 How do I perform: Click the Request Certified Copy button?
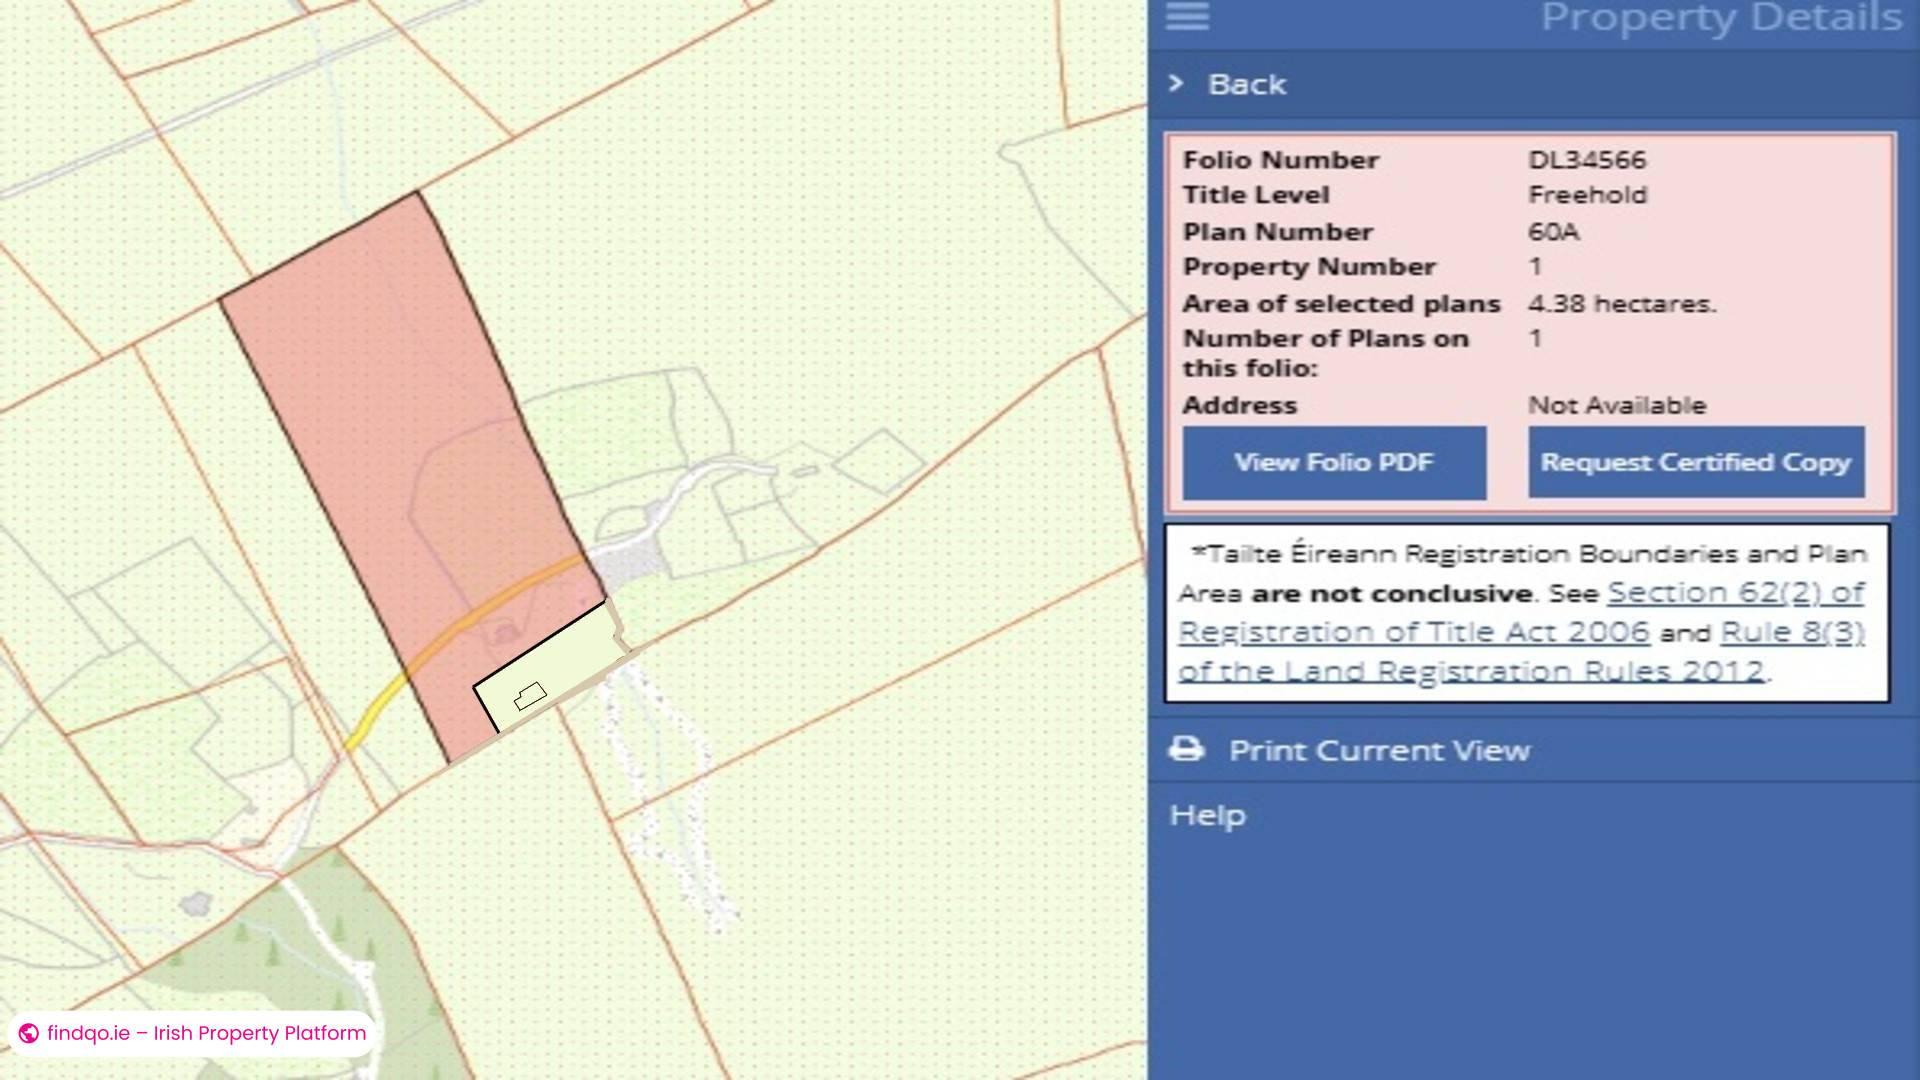tap(1694, 462)
